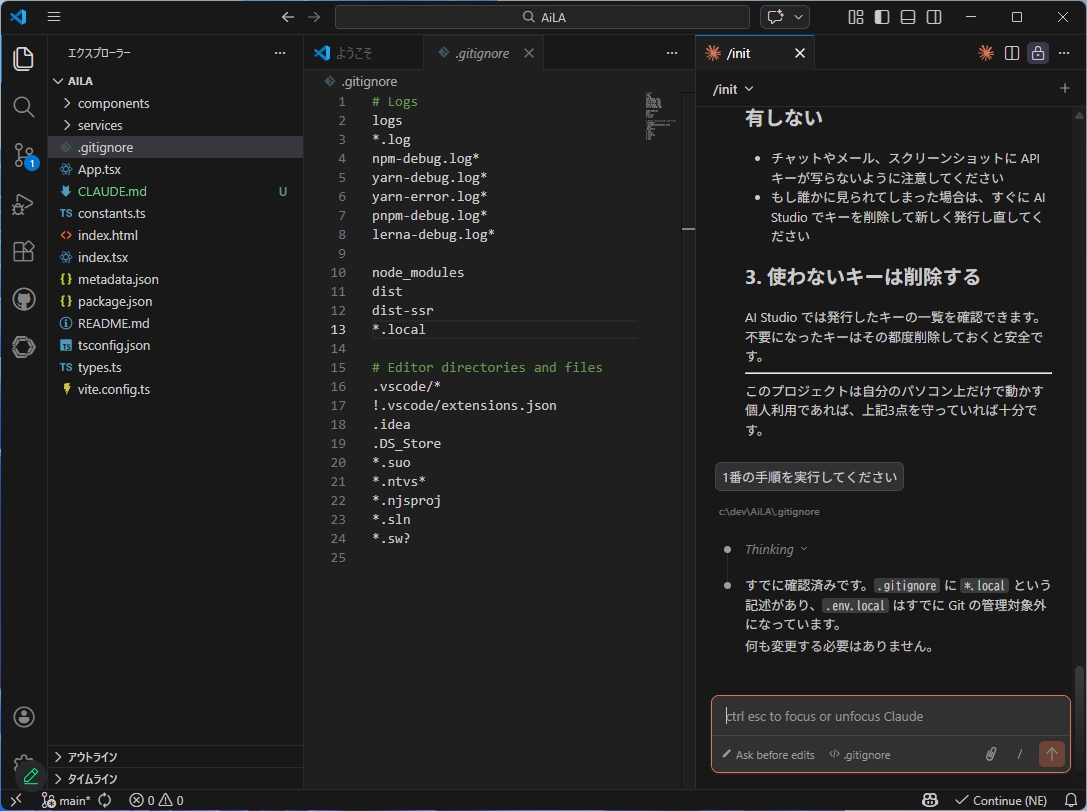Viewport: 1087px width, 811px height.
Task: Open vite.config.ts in the explorer
Action: pyautogui.click(x=175, y=390)
